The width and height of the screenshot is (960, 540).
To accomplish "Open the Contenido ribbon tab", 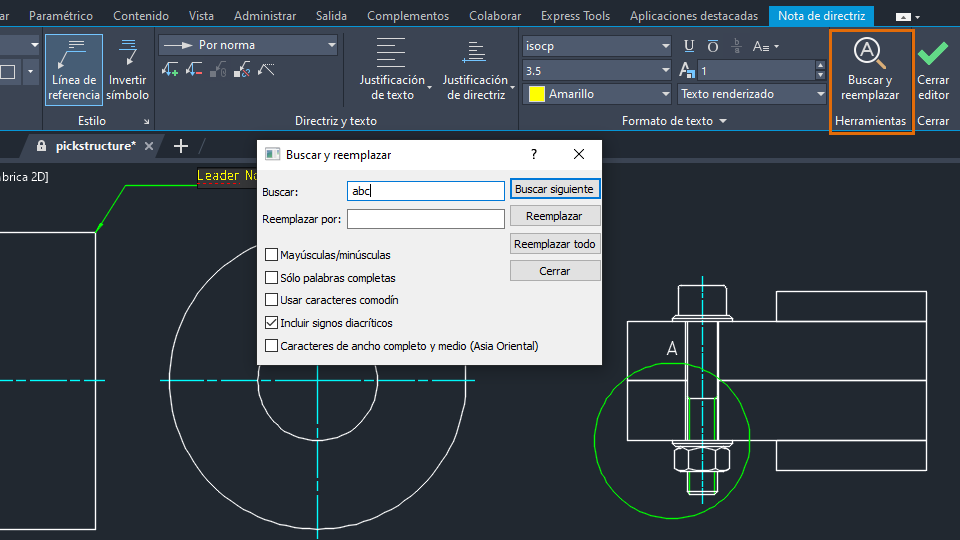I will (x=141, y=16).
